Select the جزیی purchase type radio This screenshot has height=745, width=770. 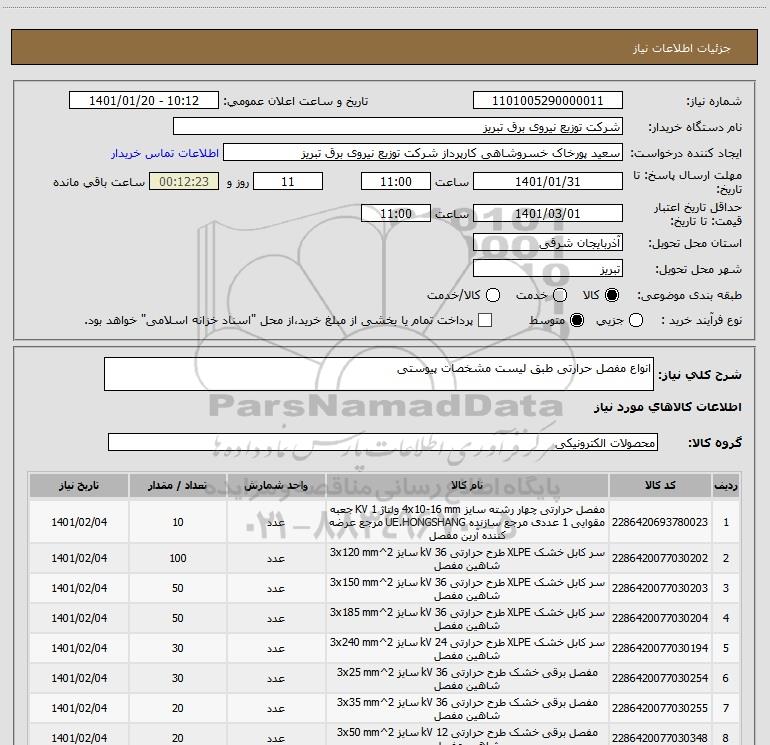pos(635,320)
